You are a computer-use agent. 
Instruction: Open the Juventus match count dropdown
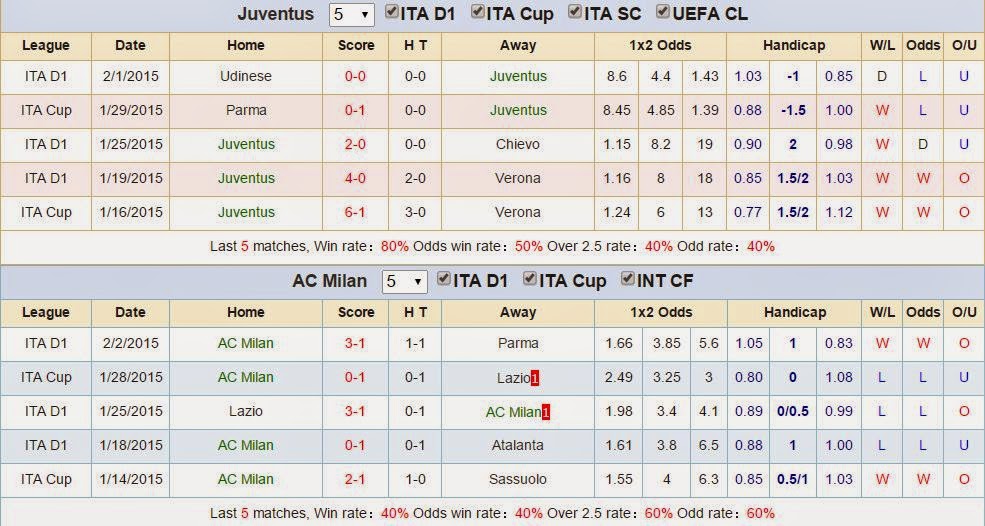click(x=351, y=14)
